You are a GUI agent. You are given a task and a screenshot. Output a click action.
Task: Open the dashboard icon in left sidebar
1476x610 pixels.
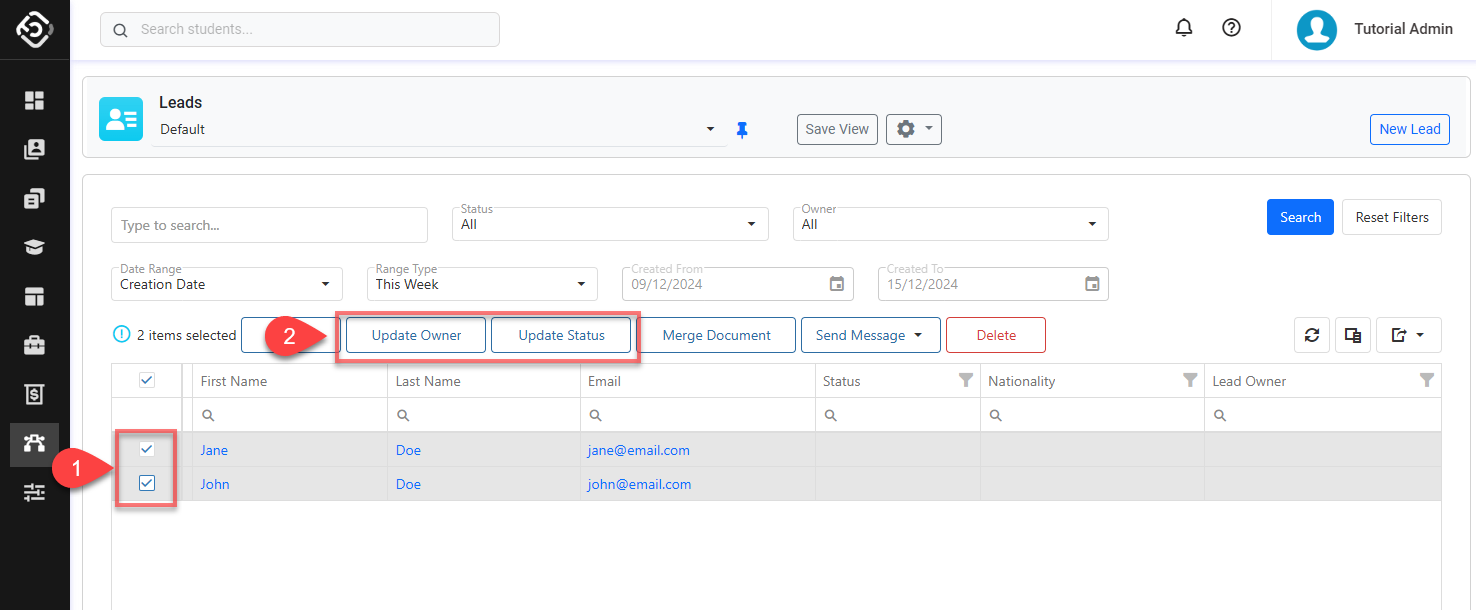[35, 100]
